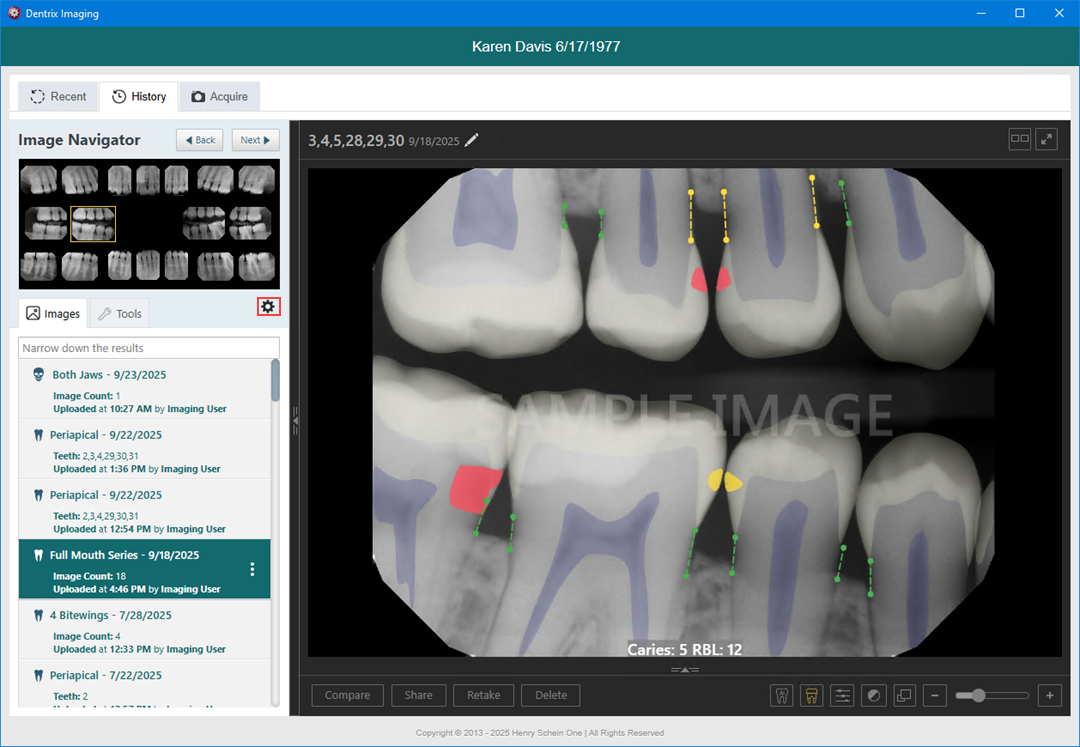1080x747 pixels.
Task: Click the contrast half-circle icon
Action: click(874, 695)
